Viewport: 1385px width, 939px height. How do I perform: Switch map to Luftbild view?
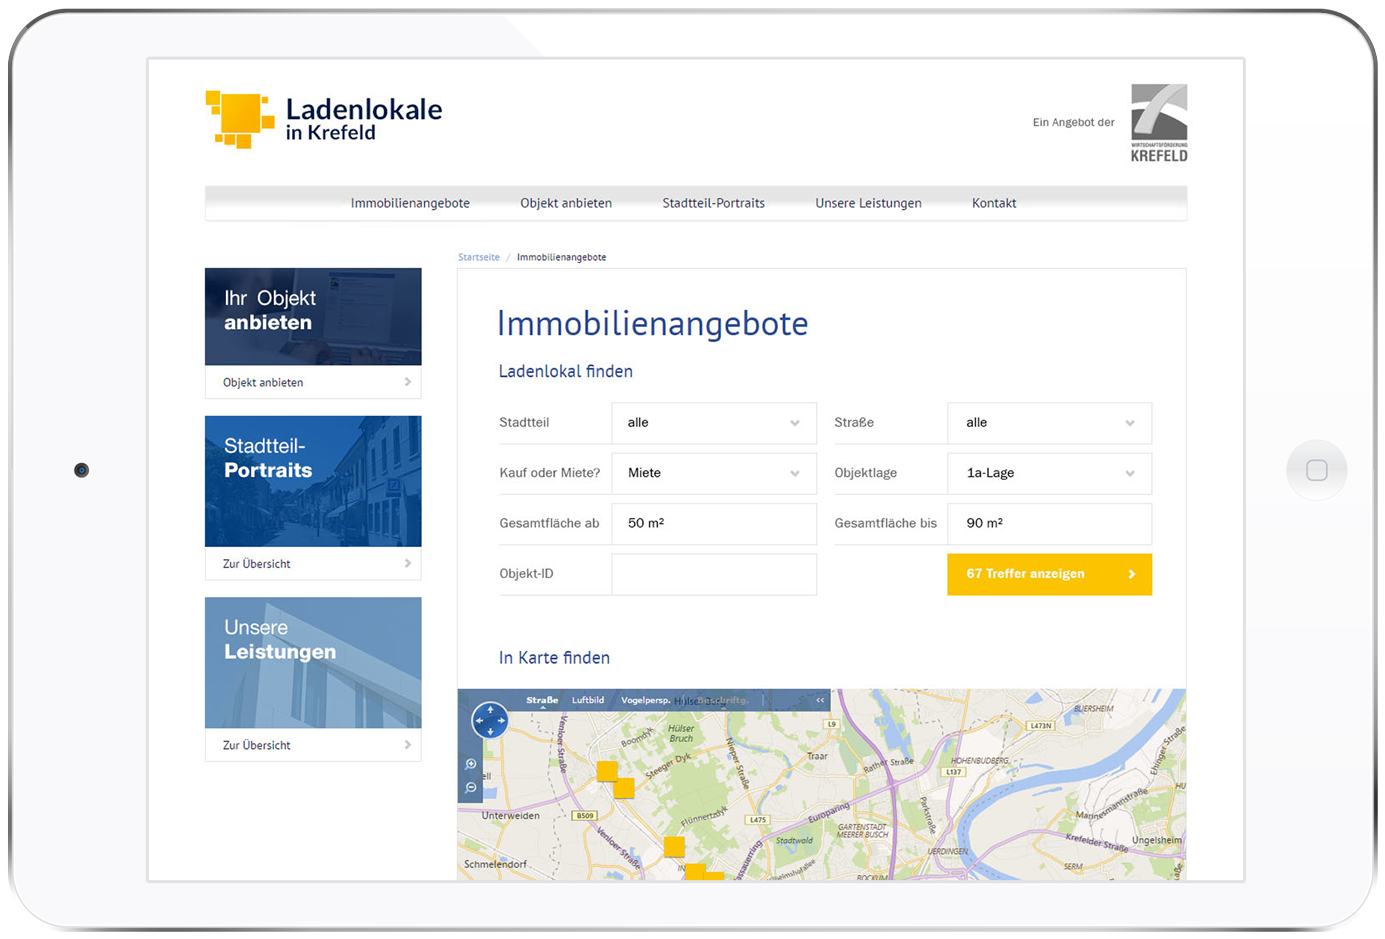pos(588,700)
